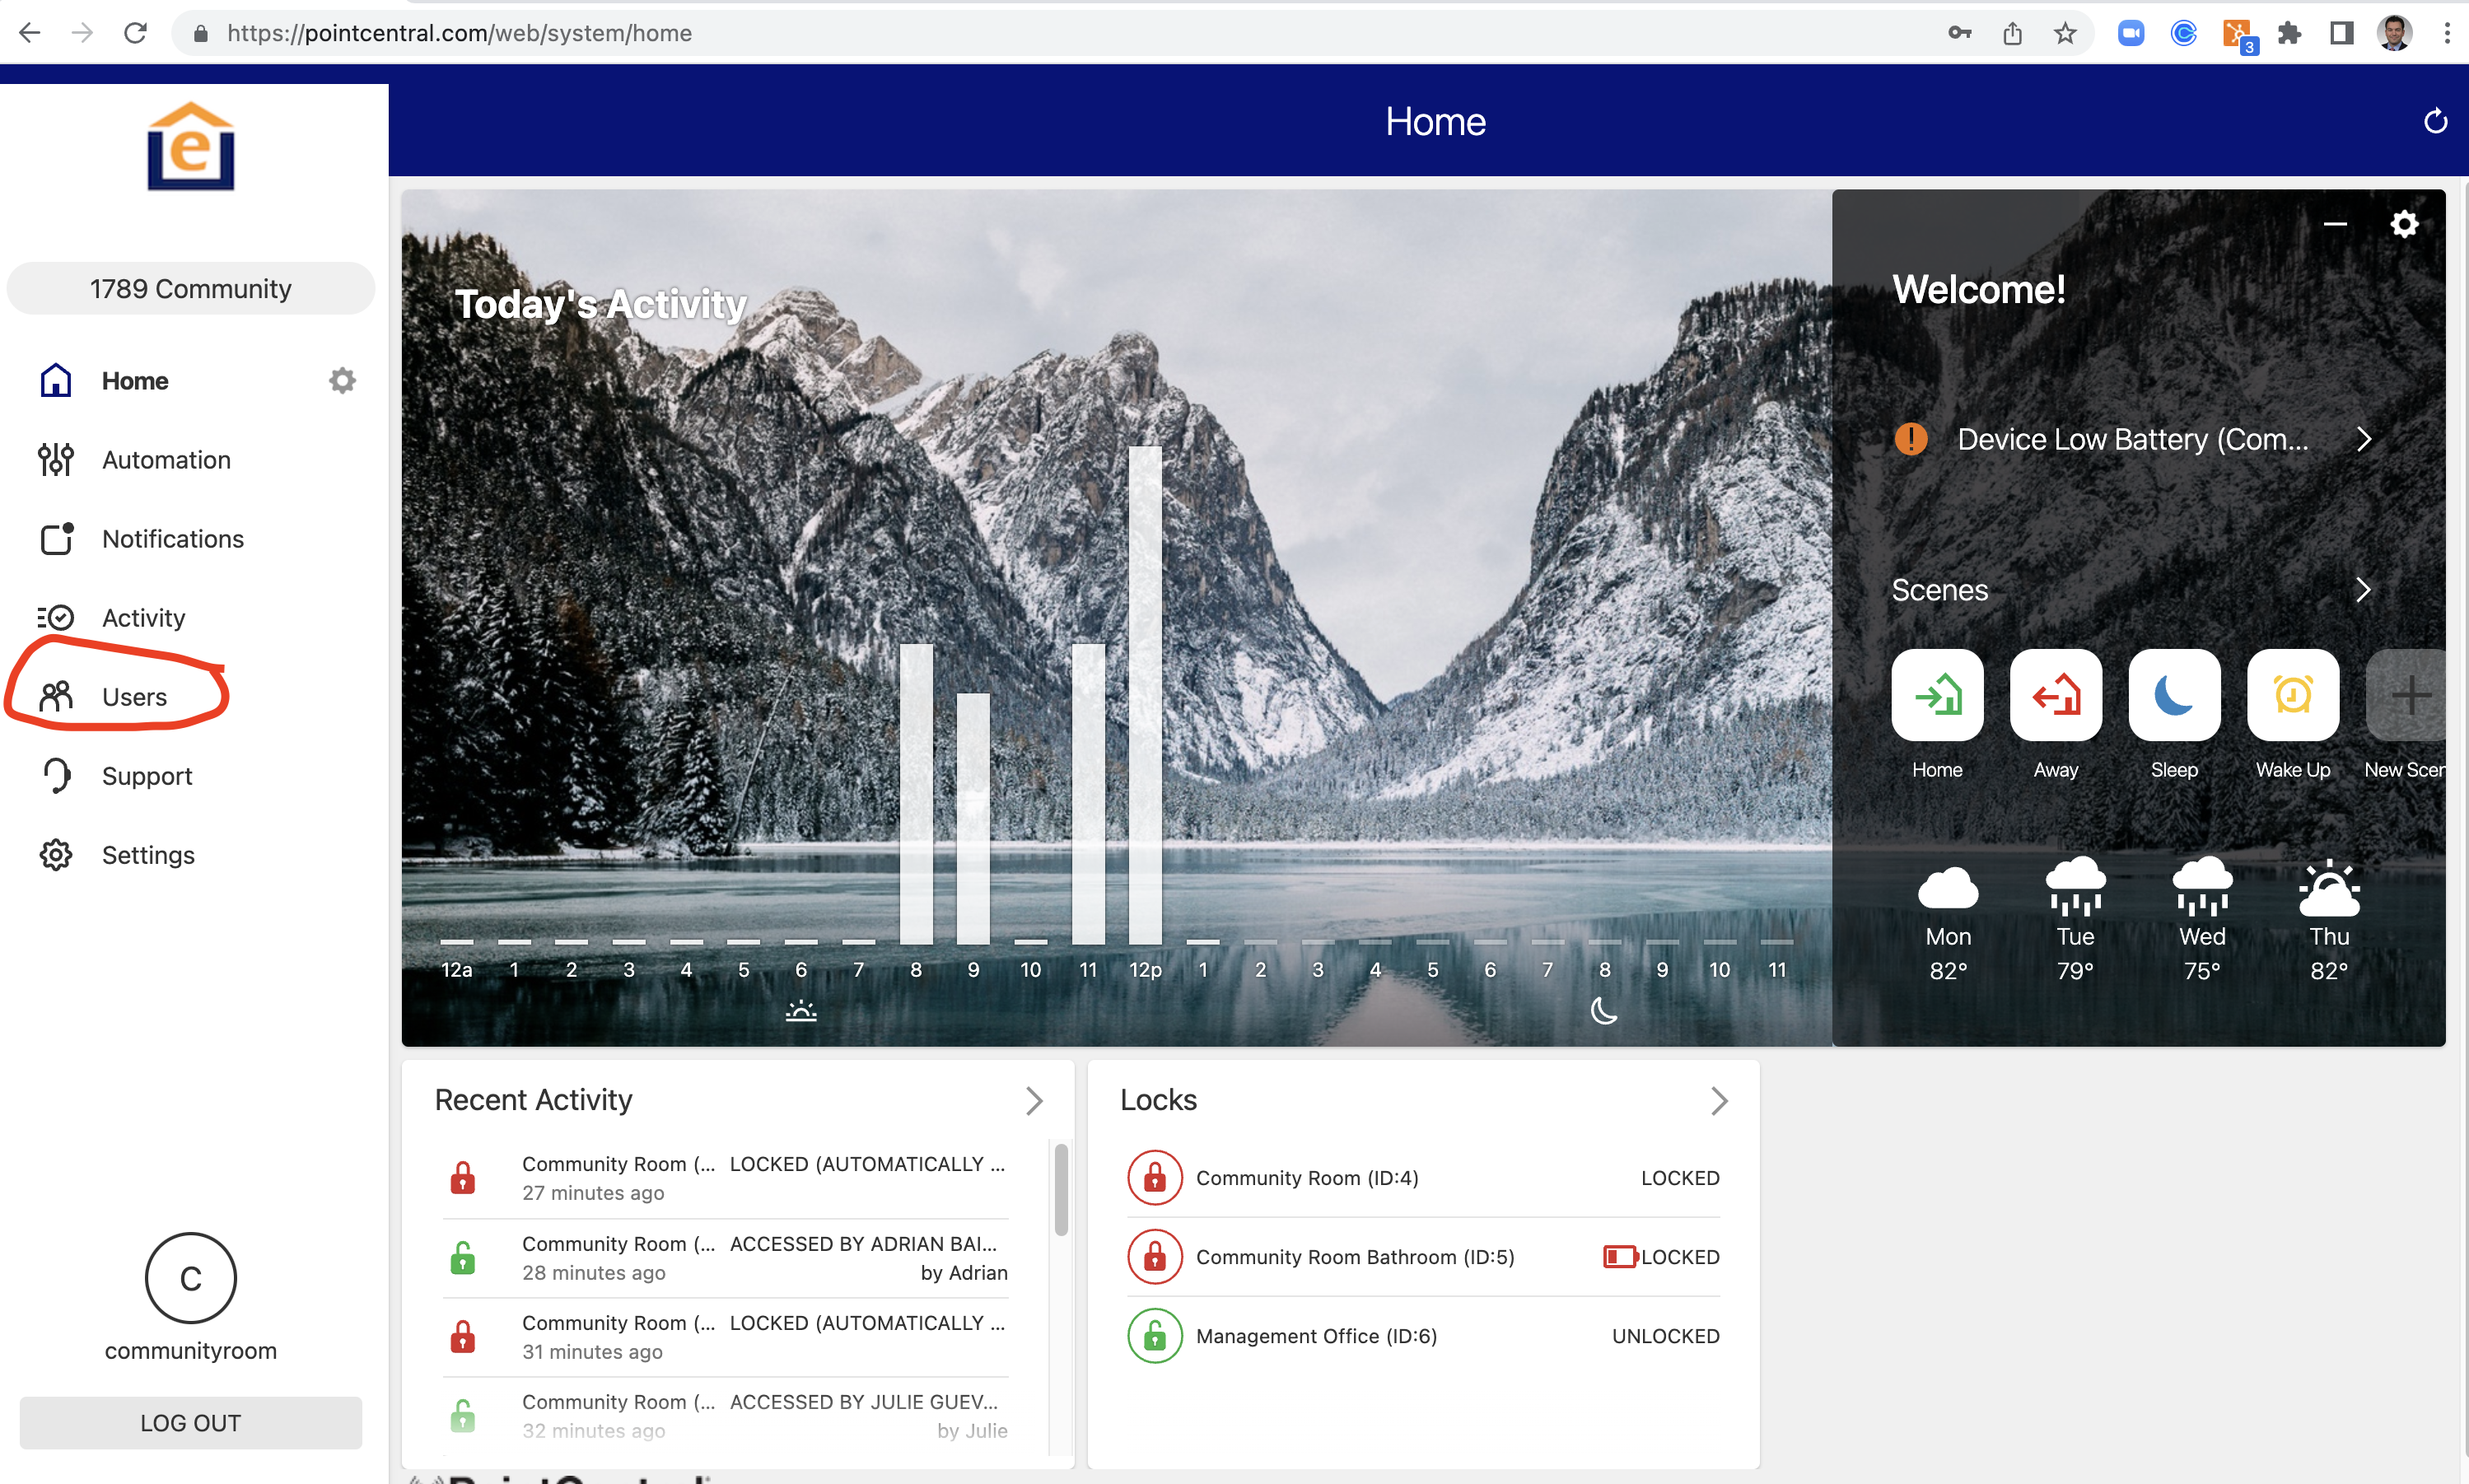The width and height of the screenshot is (2469, 1484).
Task: Add a New Scene with plus icon
Action: tap(2409, 694)
